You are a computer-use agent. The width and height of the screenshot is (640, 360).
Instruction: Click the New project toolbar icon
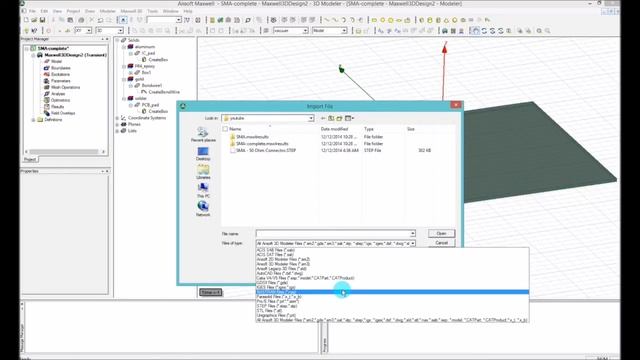point(26,20)
